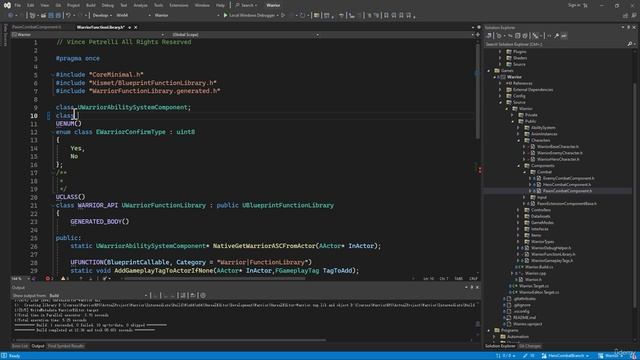Close the WarriorFunctionLibrary.h tab
Viewport: 640px width, 360px height.
click(x=136, y=27)
